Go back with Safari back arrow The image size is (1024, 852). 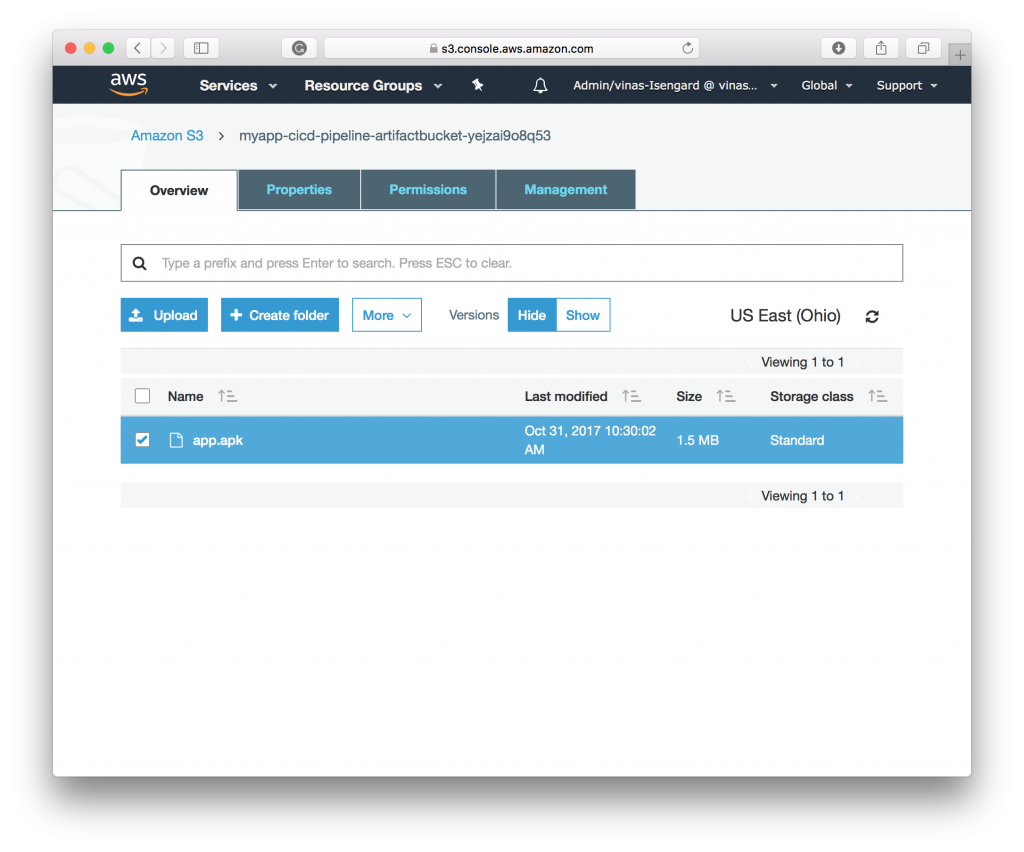(138, 48)
